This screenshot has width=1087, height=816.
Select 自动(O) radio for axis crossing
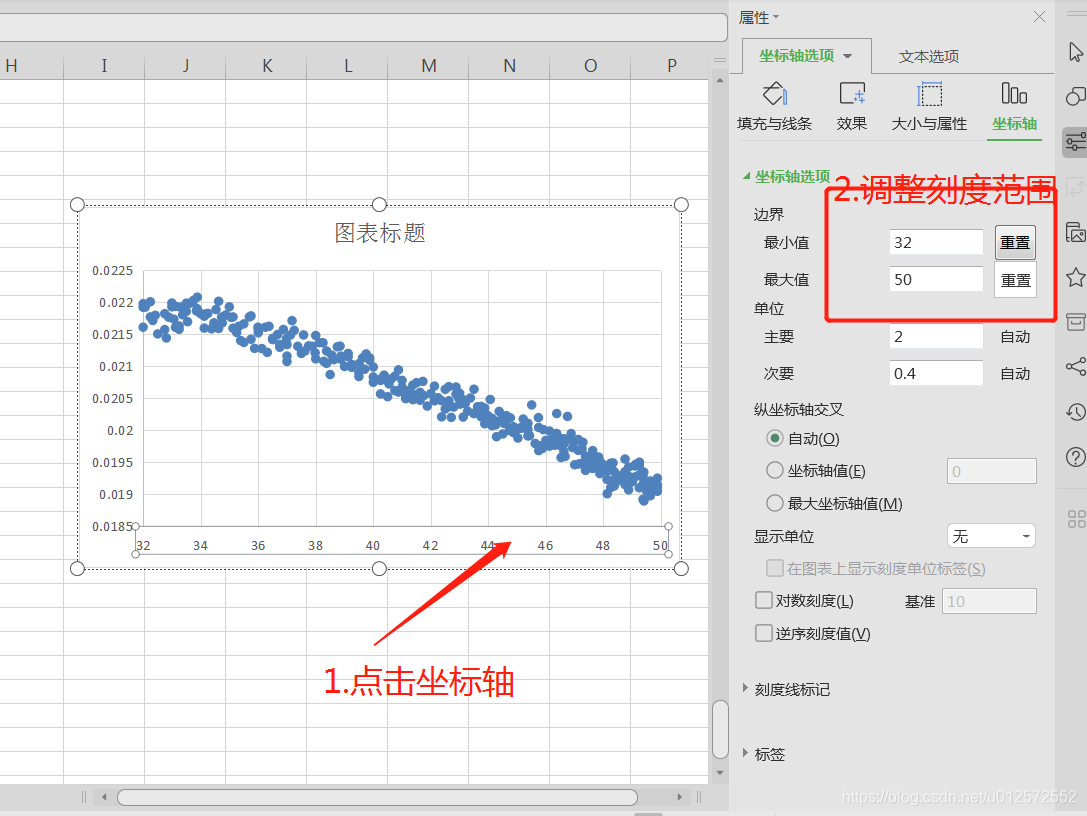click(x=774, y=438)
